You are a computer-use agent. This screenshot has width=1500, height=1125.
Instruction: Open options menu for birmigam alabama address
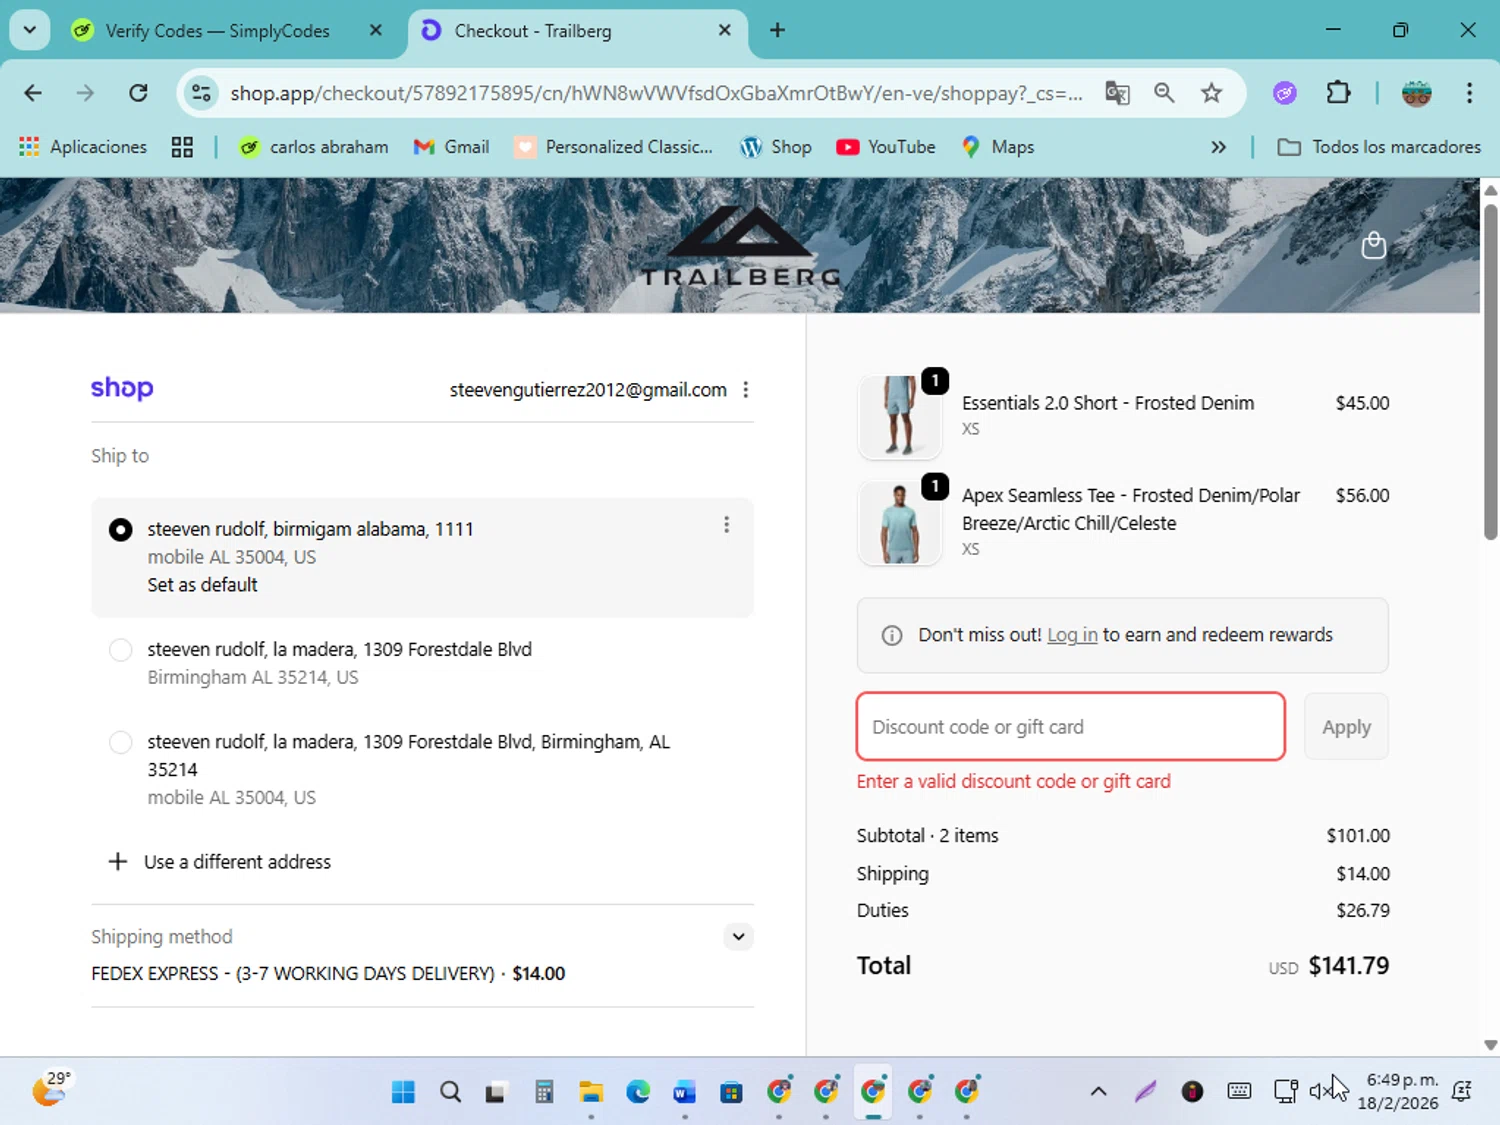[x=727, y=525]
